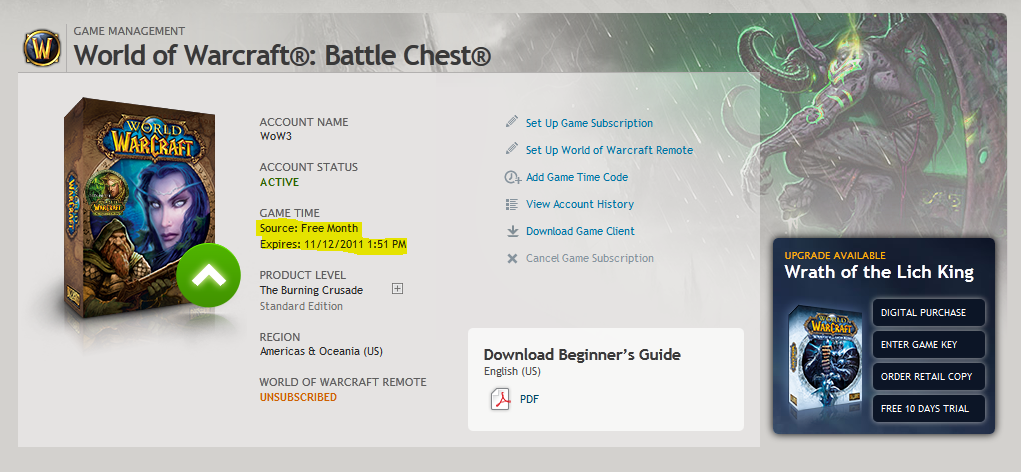
Task: Click the X icon beside Cancel Game Subscription
Action: [x=512, y=258]
